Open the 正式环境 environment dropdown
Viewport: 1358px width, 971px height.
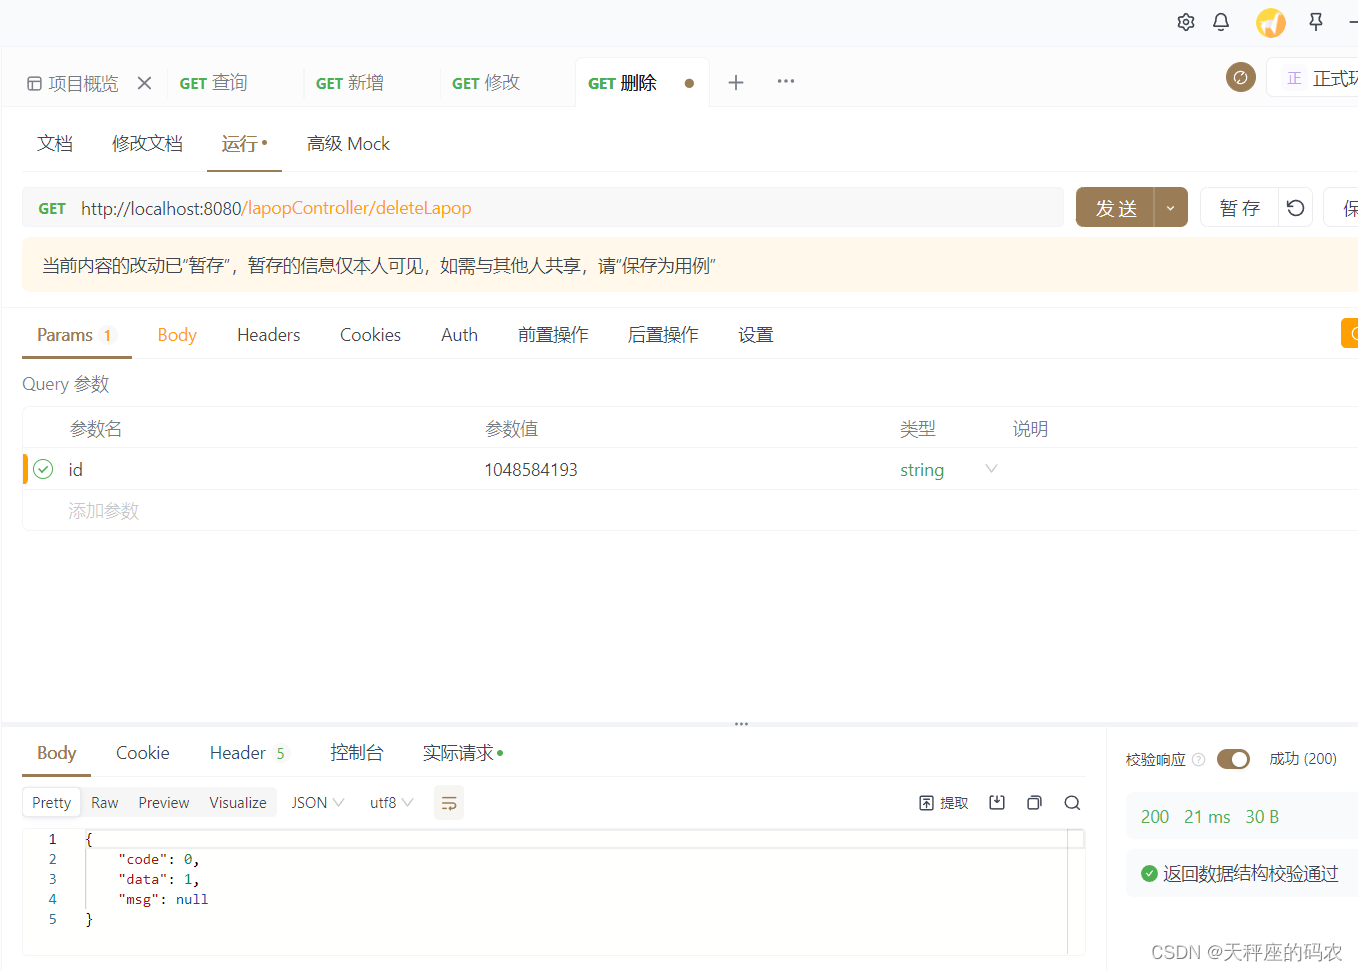(1314, 78)
